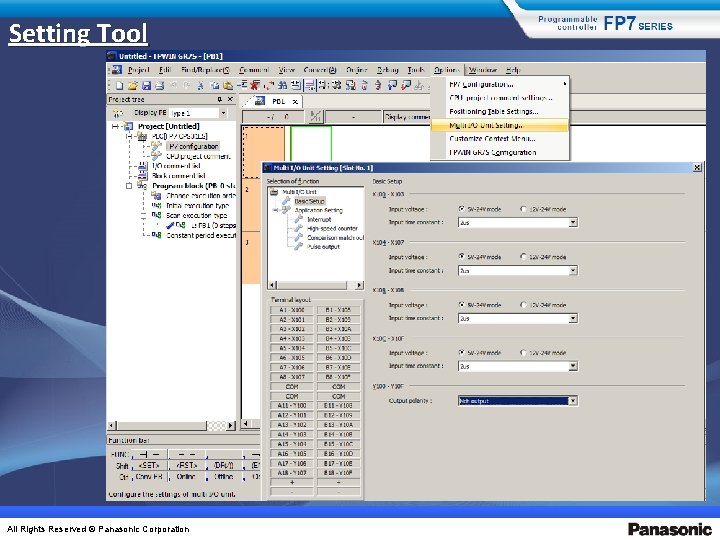Select 5V-24V mode for X104-X107

(461, 257)
